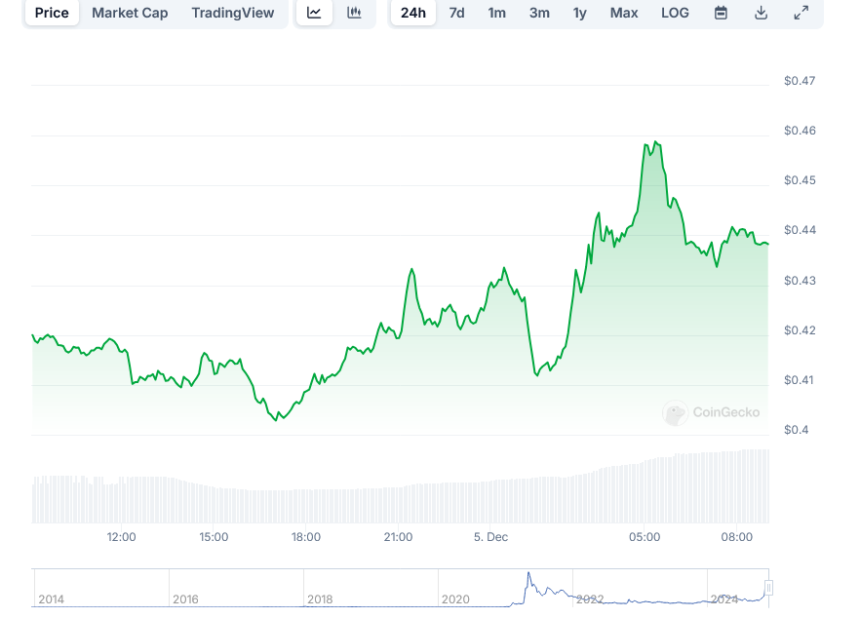Open the calendar date range picker

[721, 13]
